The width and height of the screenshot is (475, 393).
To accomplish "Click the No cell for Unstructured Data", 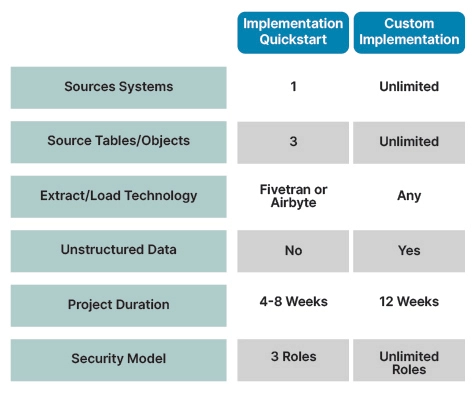I will (x=293, y=251).
